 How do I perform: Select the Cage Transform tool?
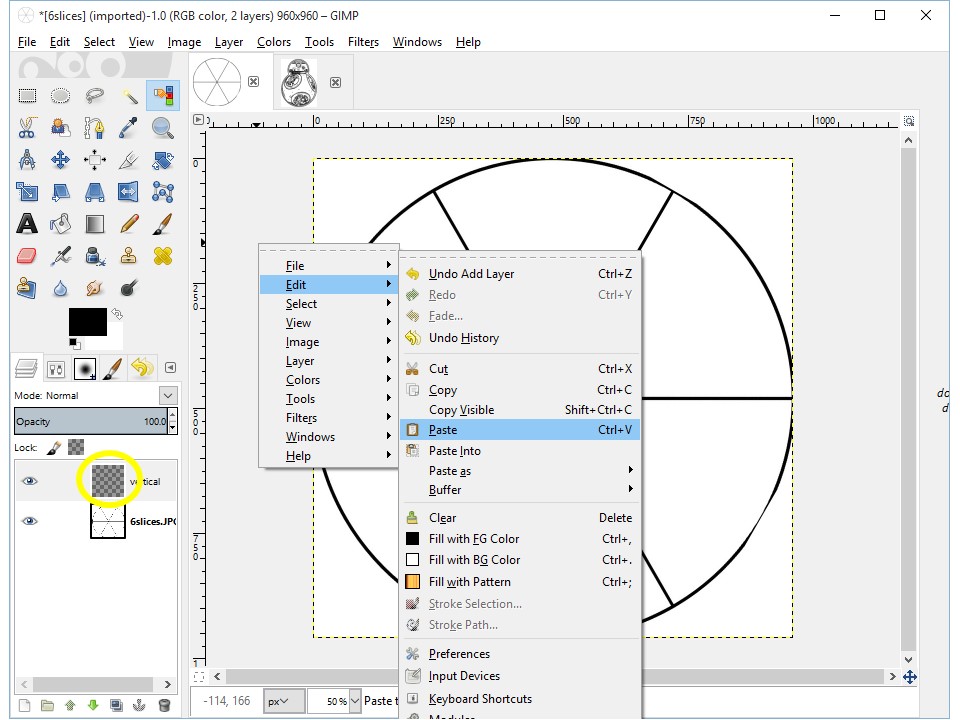pos(162,192)
